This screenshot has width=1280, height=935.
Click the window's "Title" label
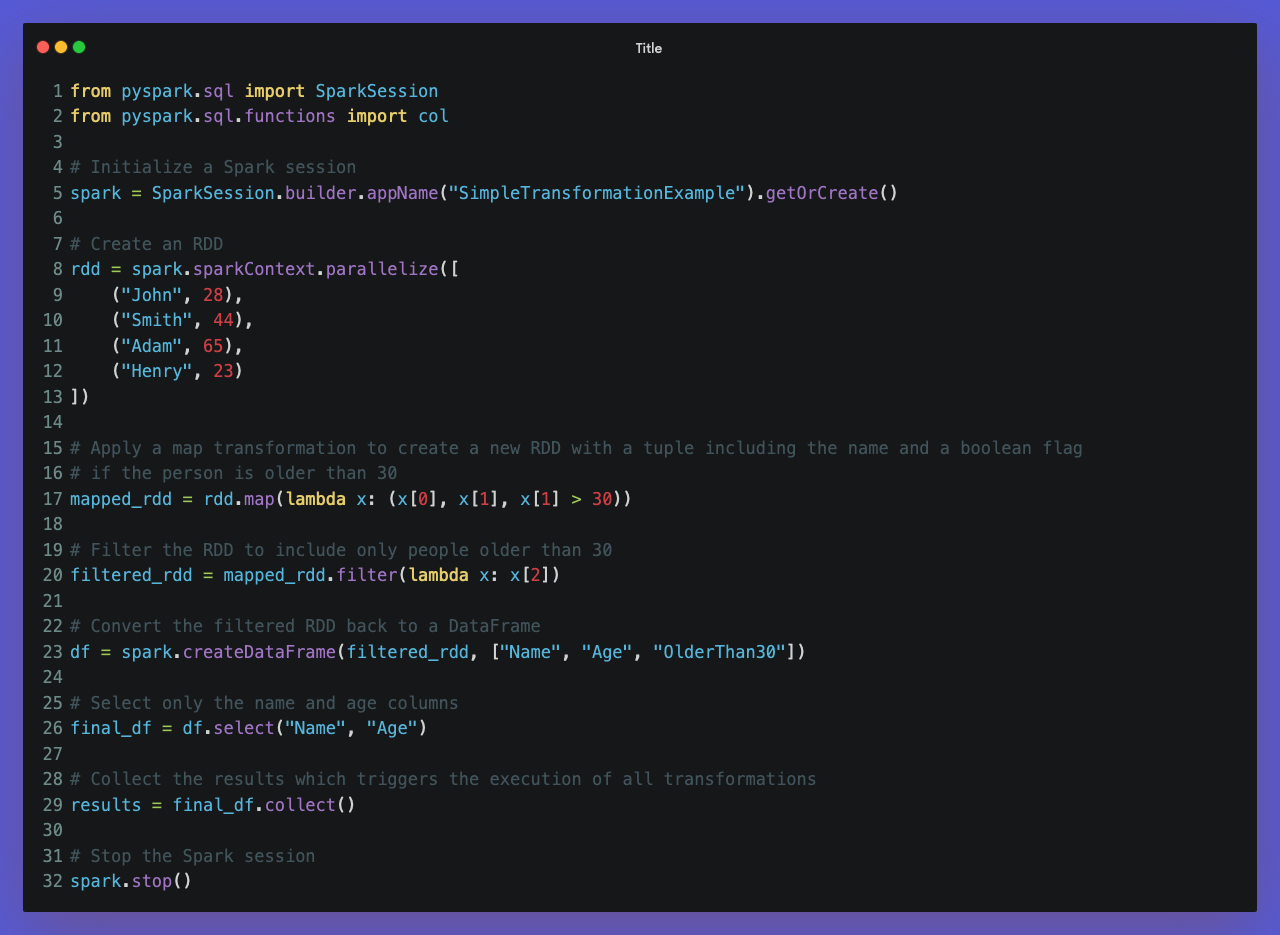click(x=649, y=48)
